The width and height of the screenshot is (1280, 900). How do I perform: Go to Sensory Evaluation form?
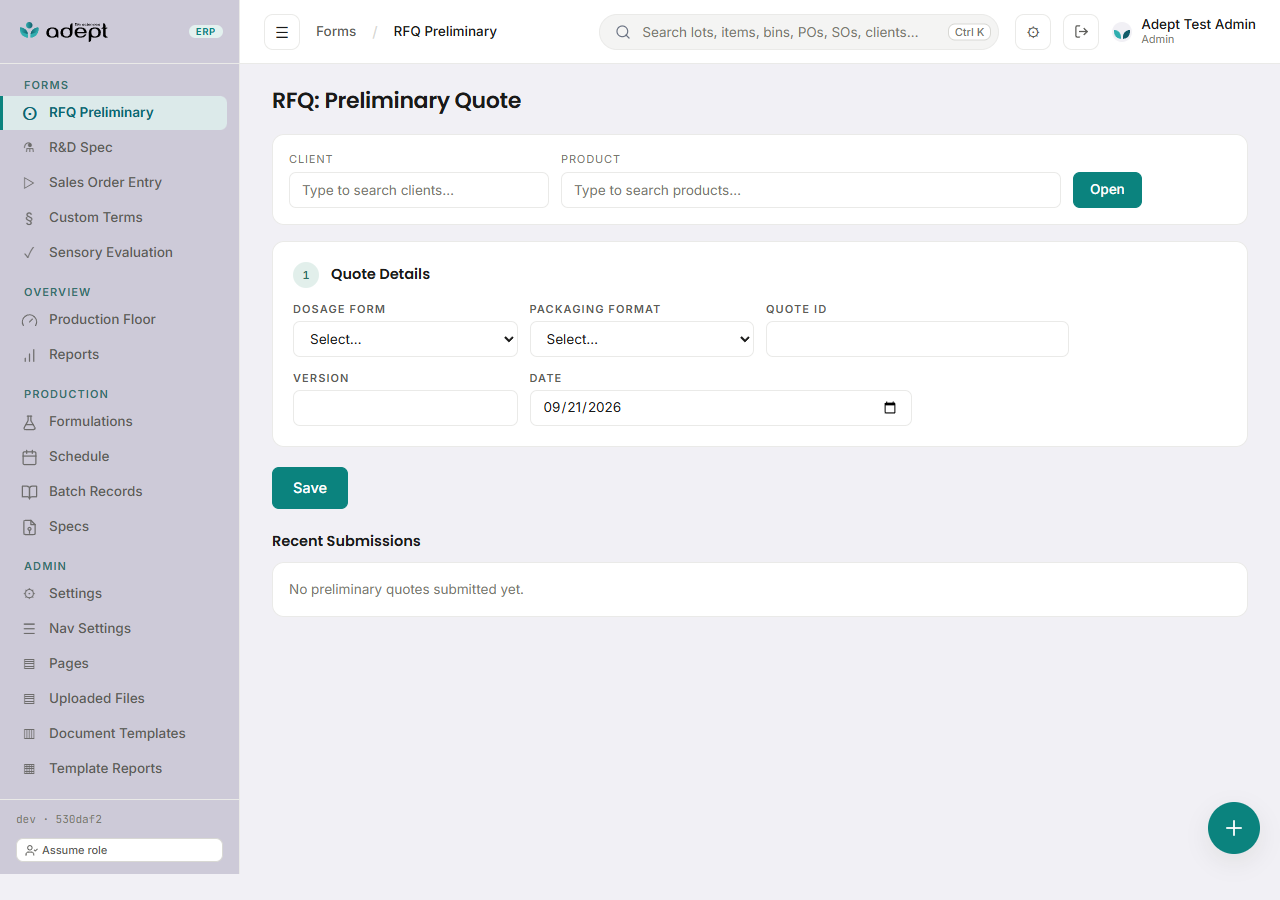[x=114, y=253]
